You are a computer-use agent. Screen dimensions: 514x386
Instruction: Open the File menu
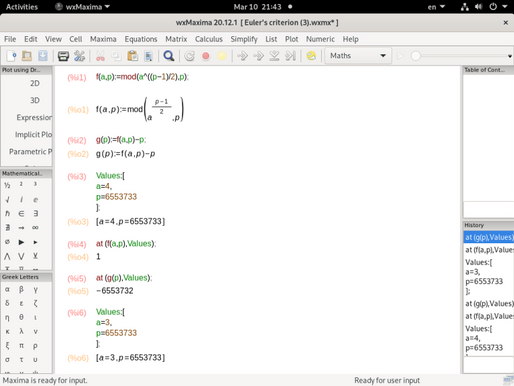tap(10, 39)
